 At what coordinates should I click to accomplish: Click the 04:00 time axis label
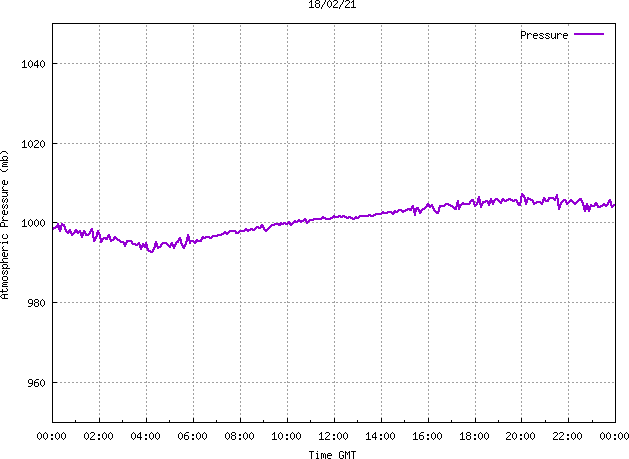[x=146, y=436]
